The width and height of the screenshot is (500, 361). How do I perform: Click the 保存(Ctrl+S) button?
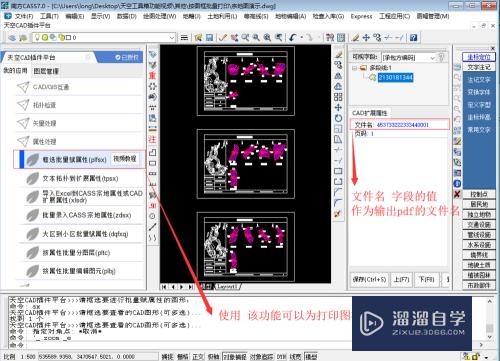369,279
